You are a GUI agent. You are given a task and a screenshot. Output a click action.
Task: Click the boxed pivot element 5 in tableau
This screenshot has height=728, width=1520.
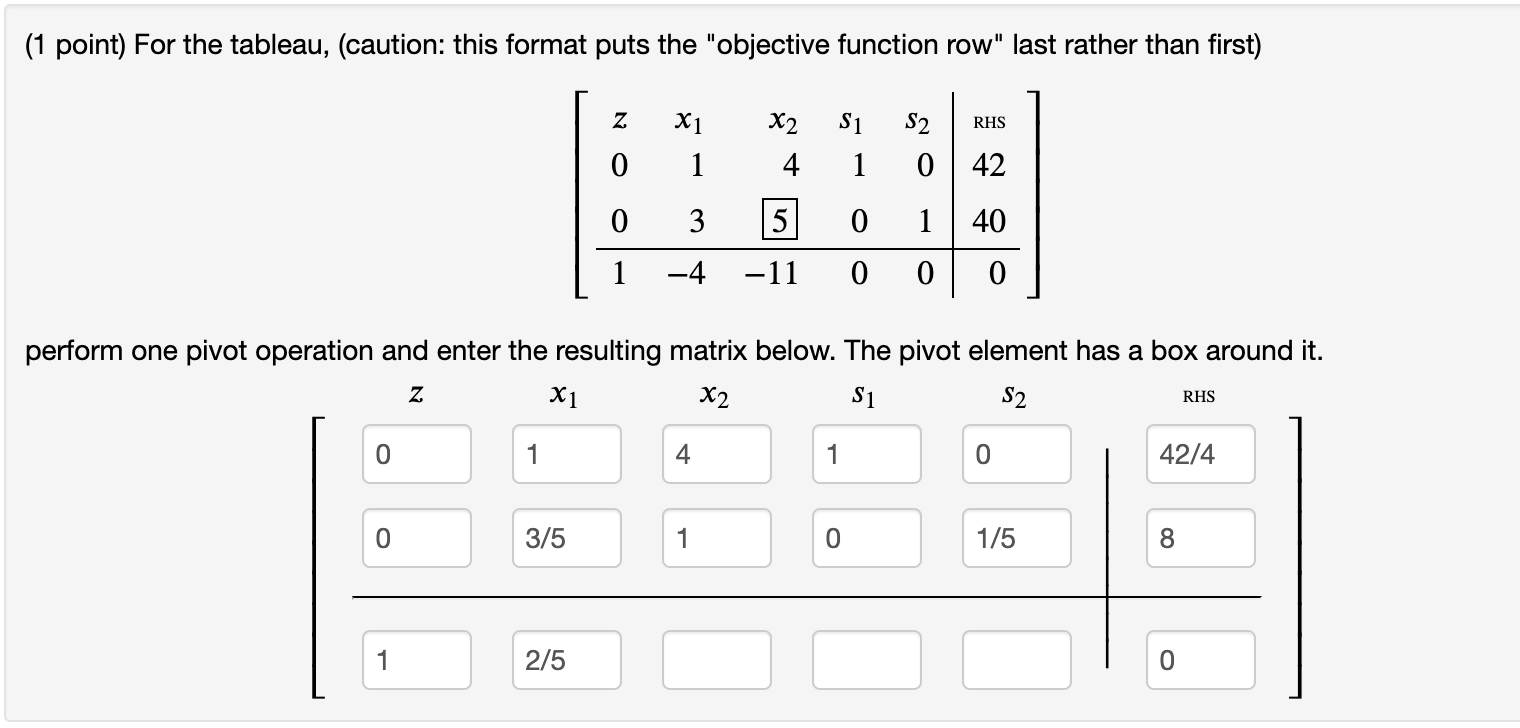coord(779,220)
